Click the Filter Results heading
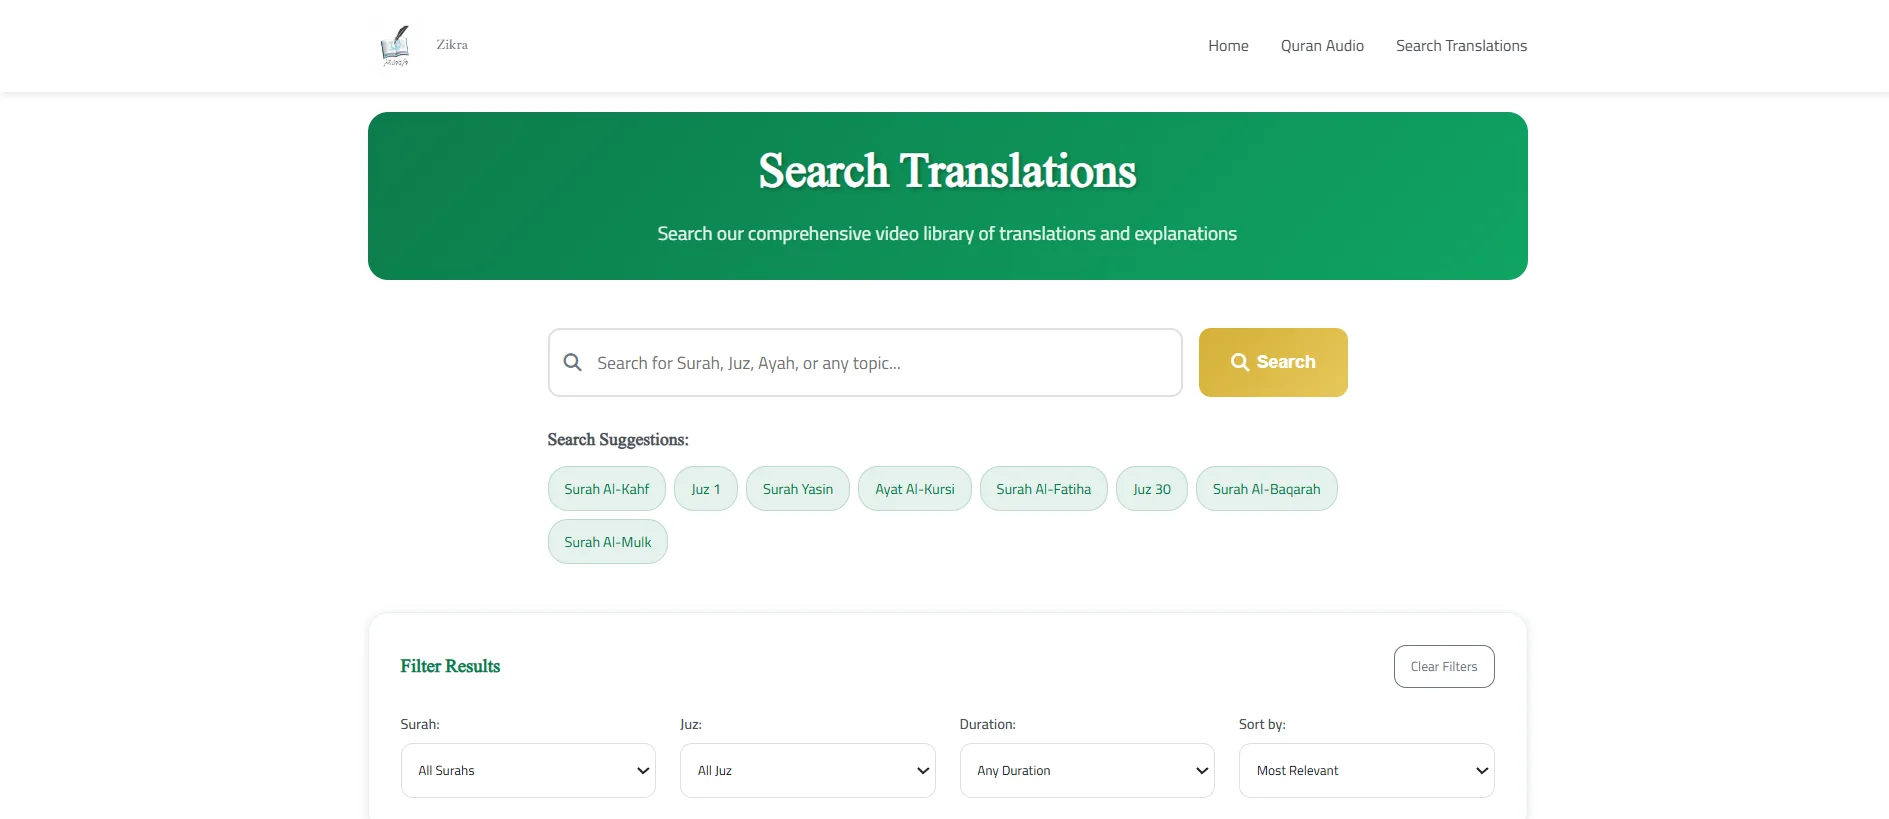The width and height of the screenshot is (1889, 819). tap(450, 666)
